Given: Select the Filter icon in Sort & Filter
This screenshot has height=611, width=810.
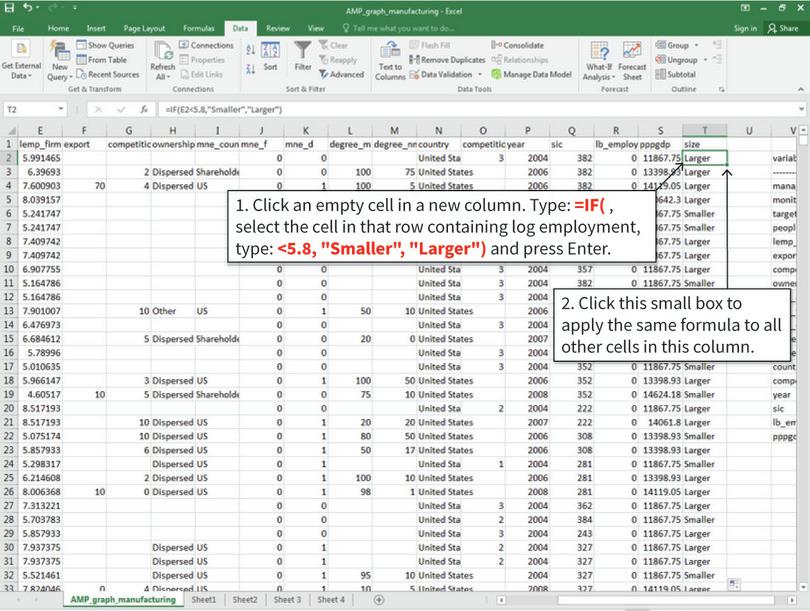Looking at the screenshot, I should click(301, 58).
